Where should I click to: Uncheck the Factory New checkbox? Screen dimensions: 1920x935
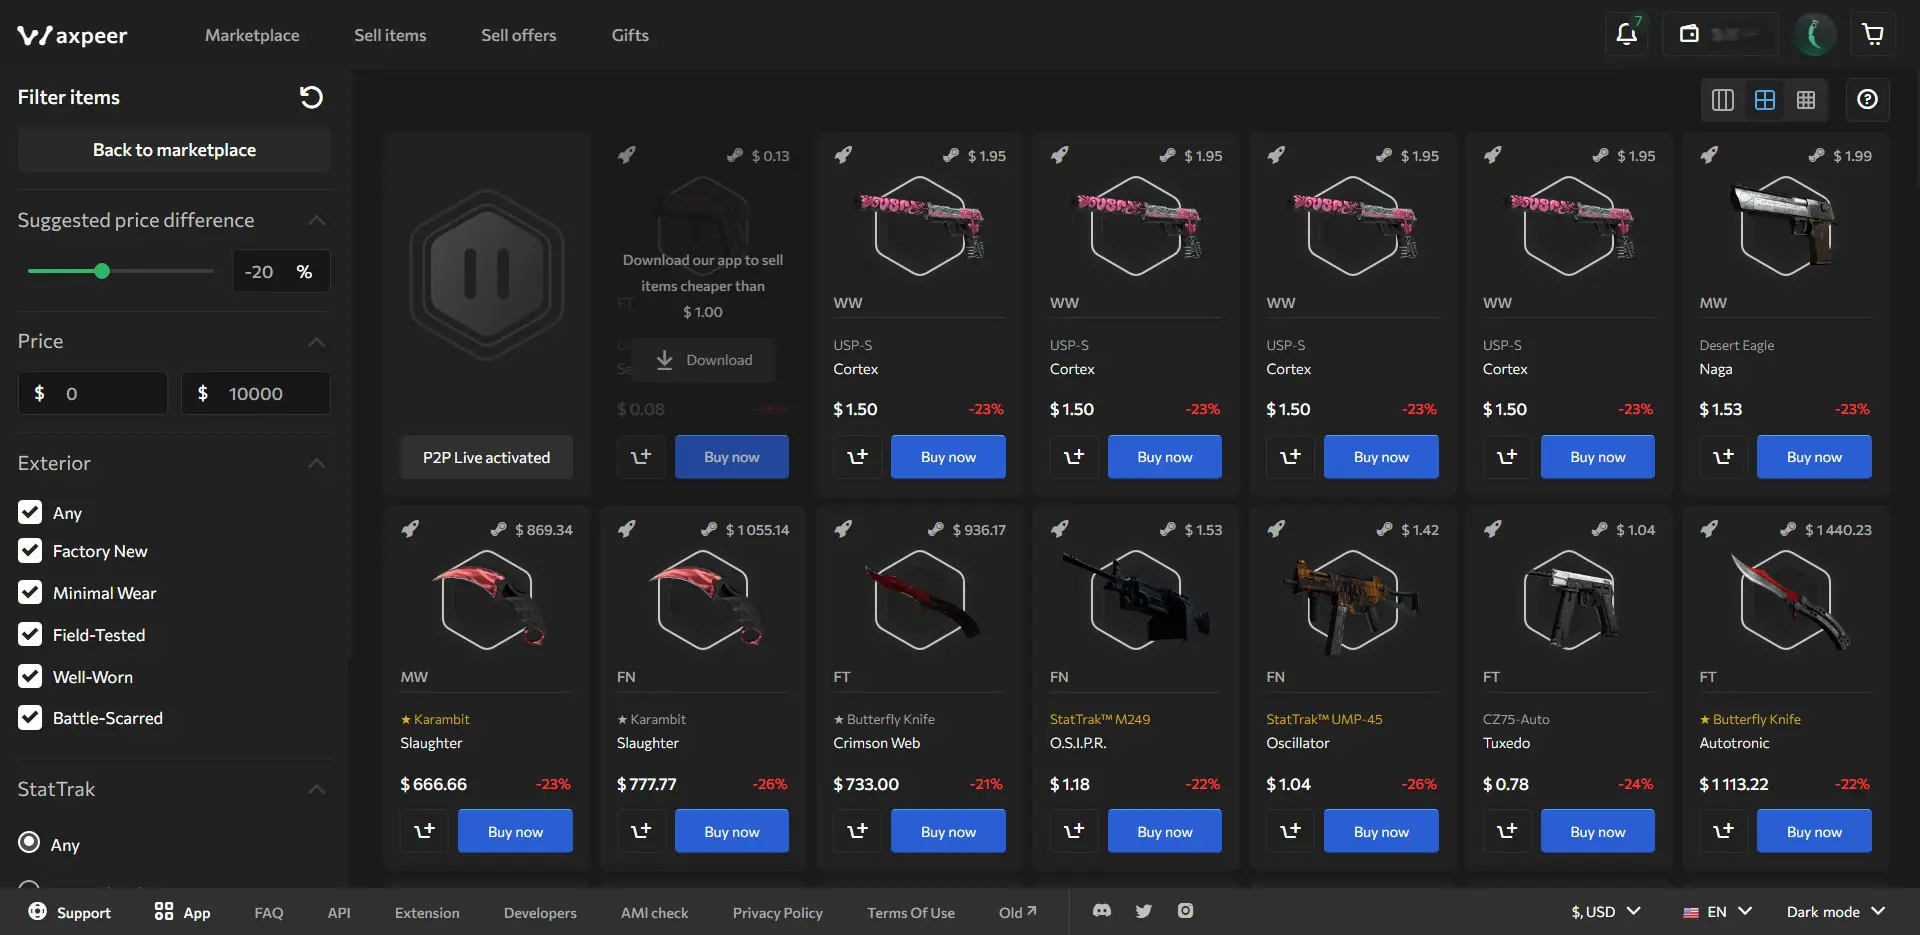coord(30,551)
